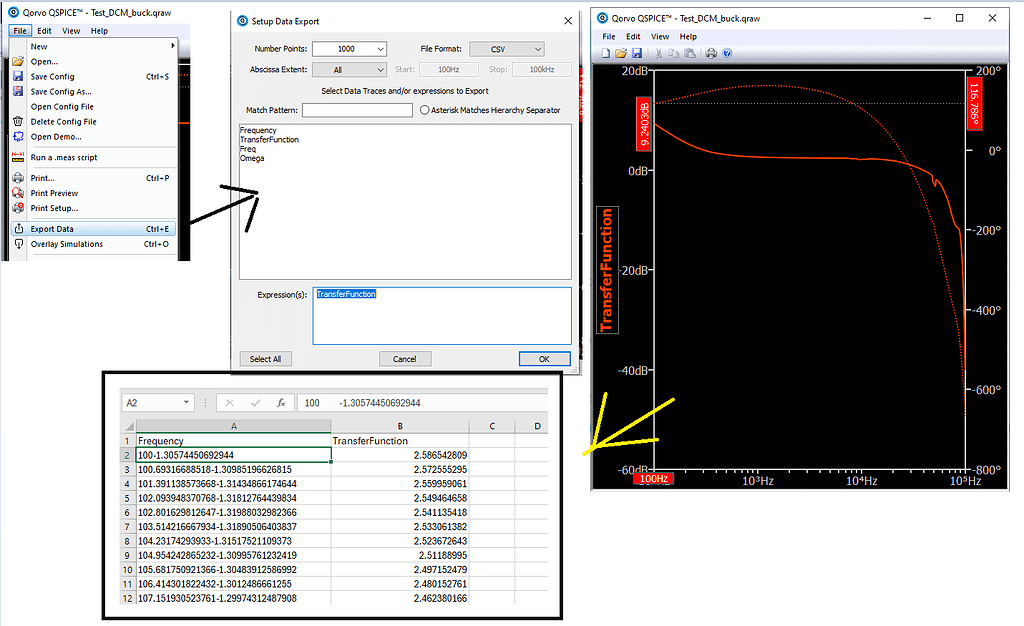Confirm export with the OK button
Image resolution: width=1024 pixels, height=626 pixels.
pyautogui.click(x=544, y=358)
